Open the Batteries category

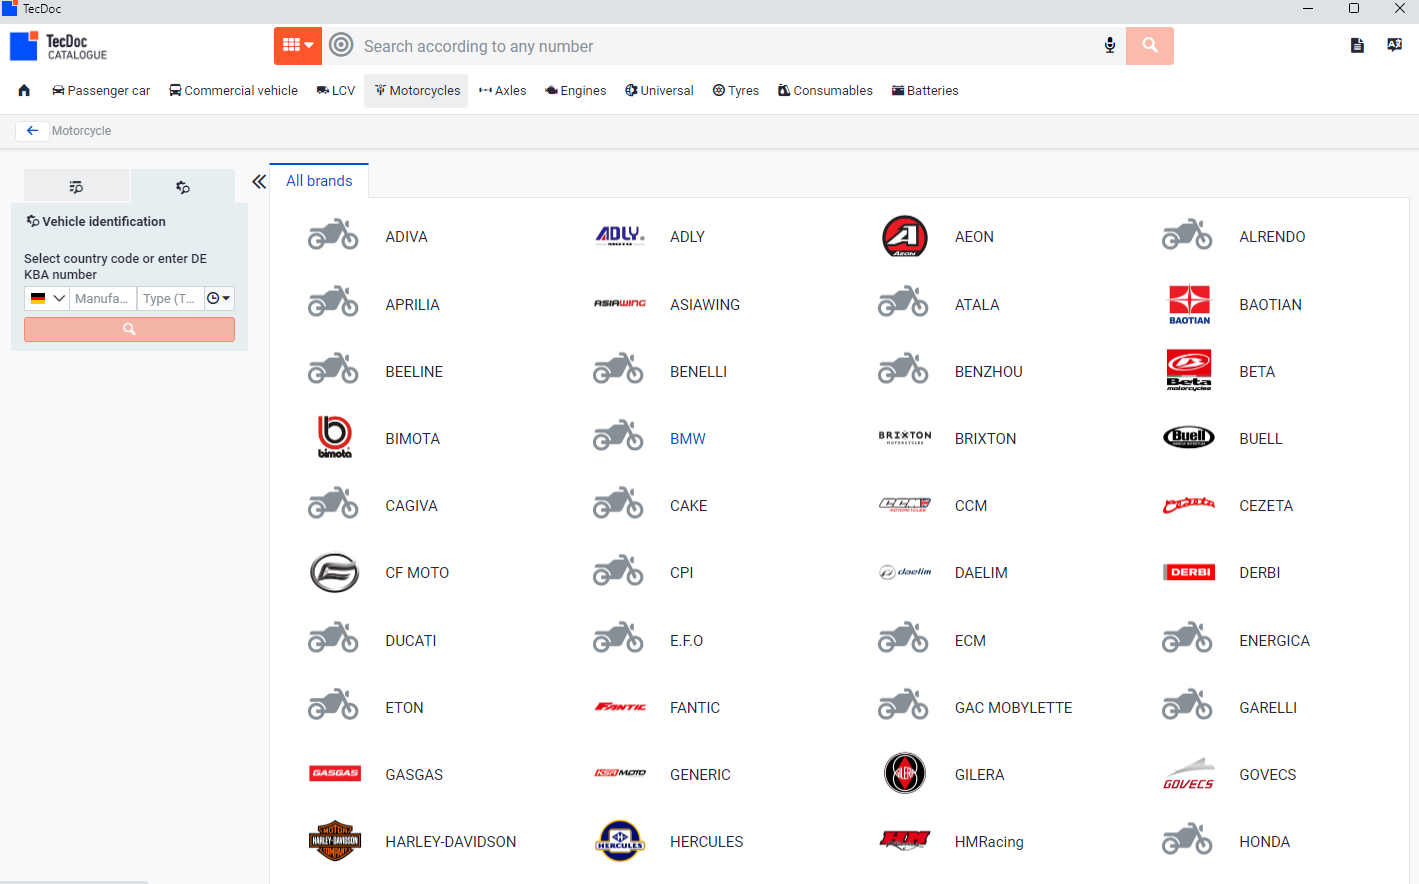pyautogui.click(x=925, y=90)
